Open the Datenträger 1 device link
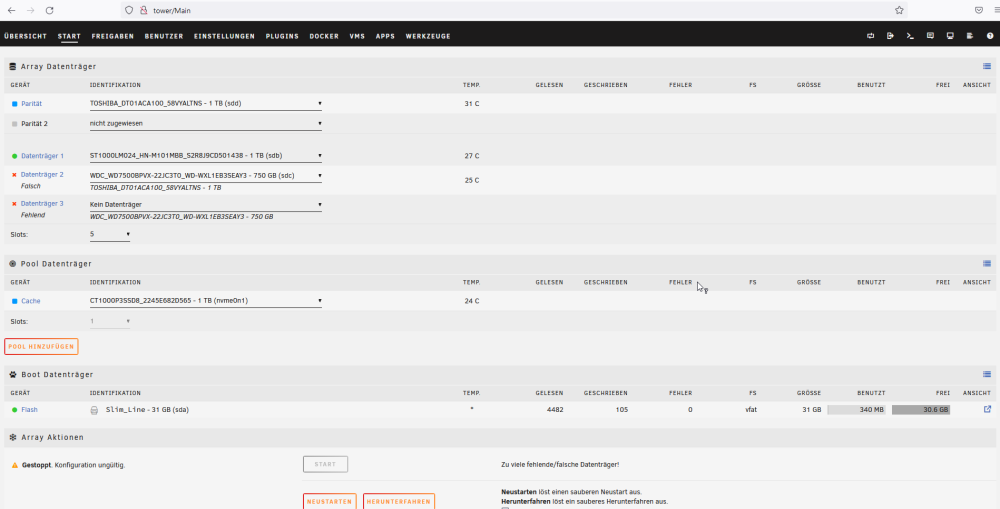The image size is (1000, 509). click(42, 156)
